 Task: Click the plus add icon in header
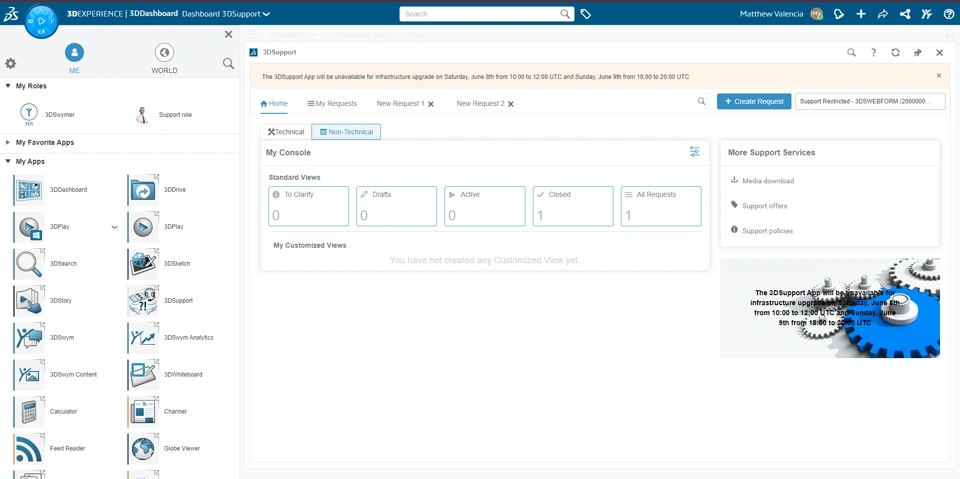tap(861, 14)
